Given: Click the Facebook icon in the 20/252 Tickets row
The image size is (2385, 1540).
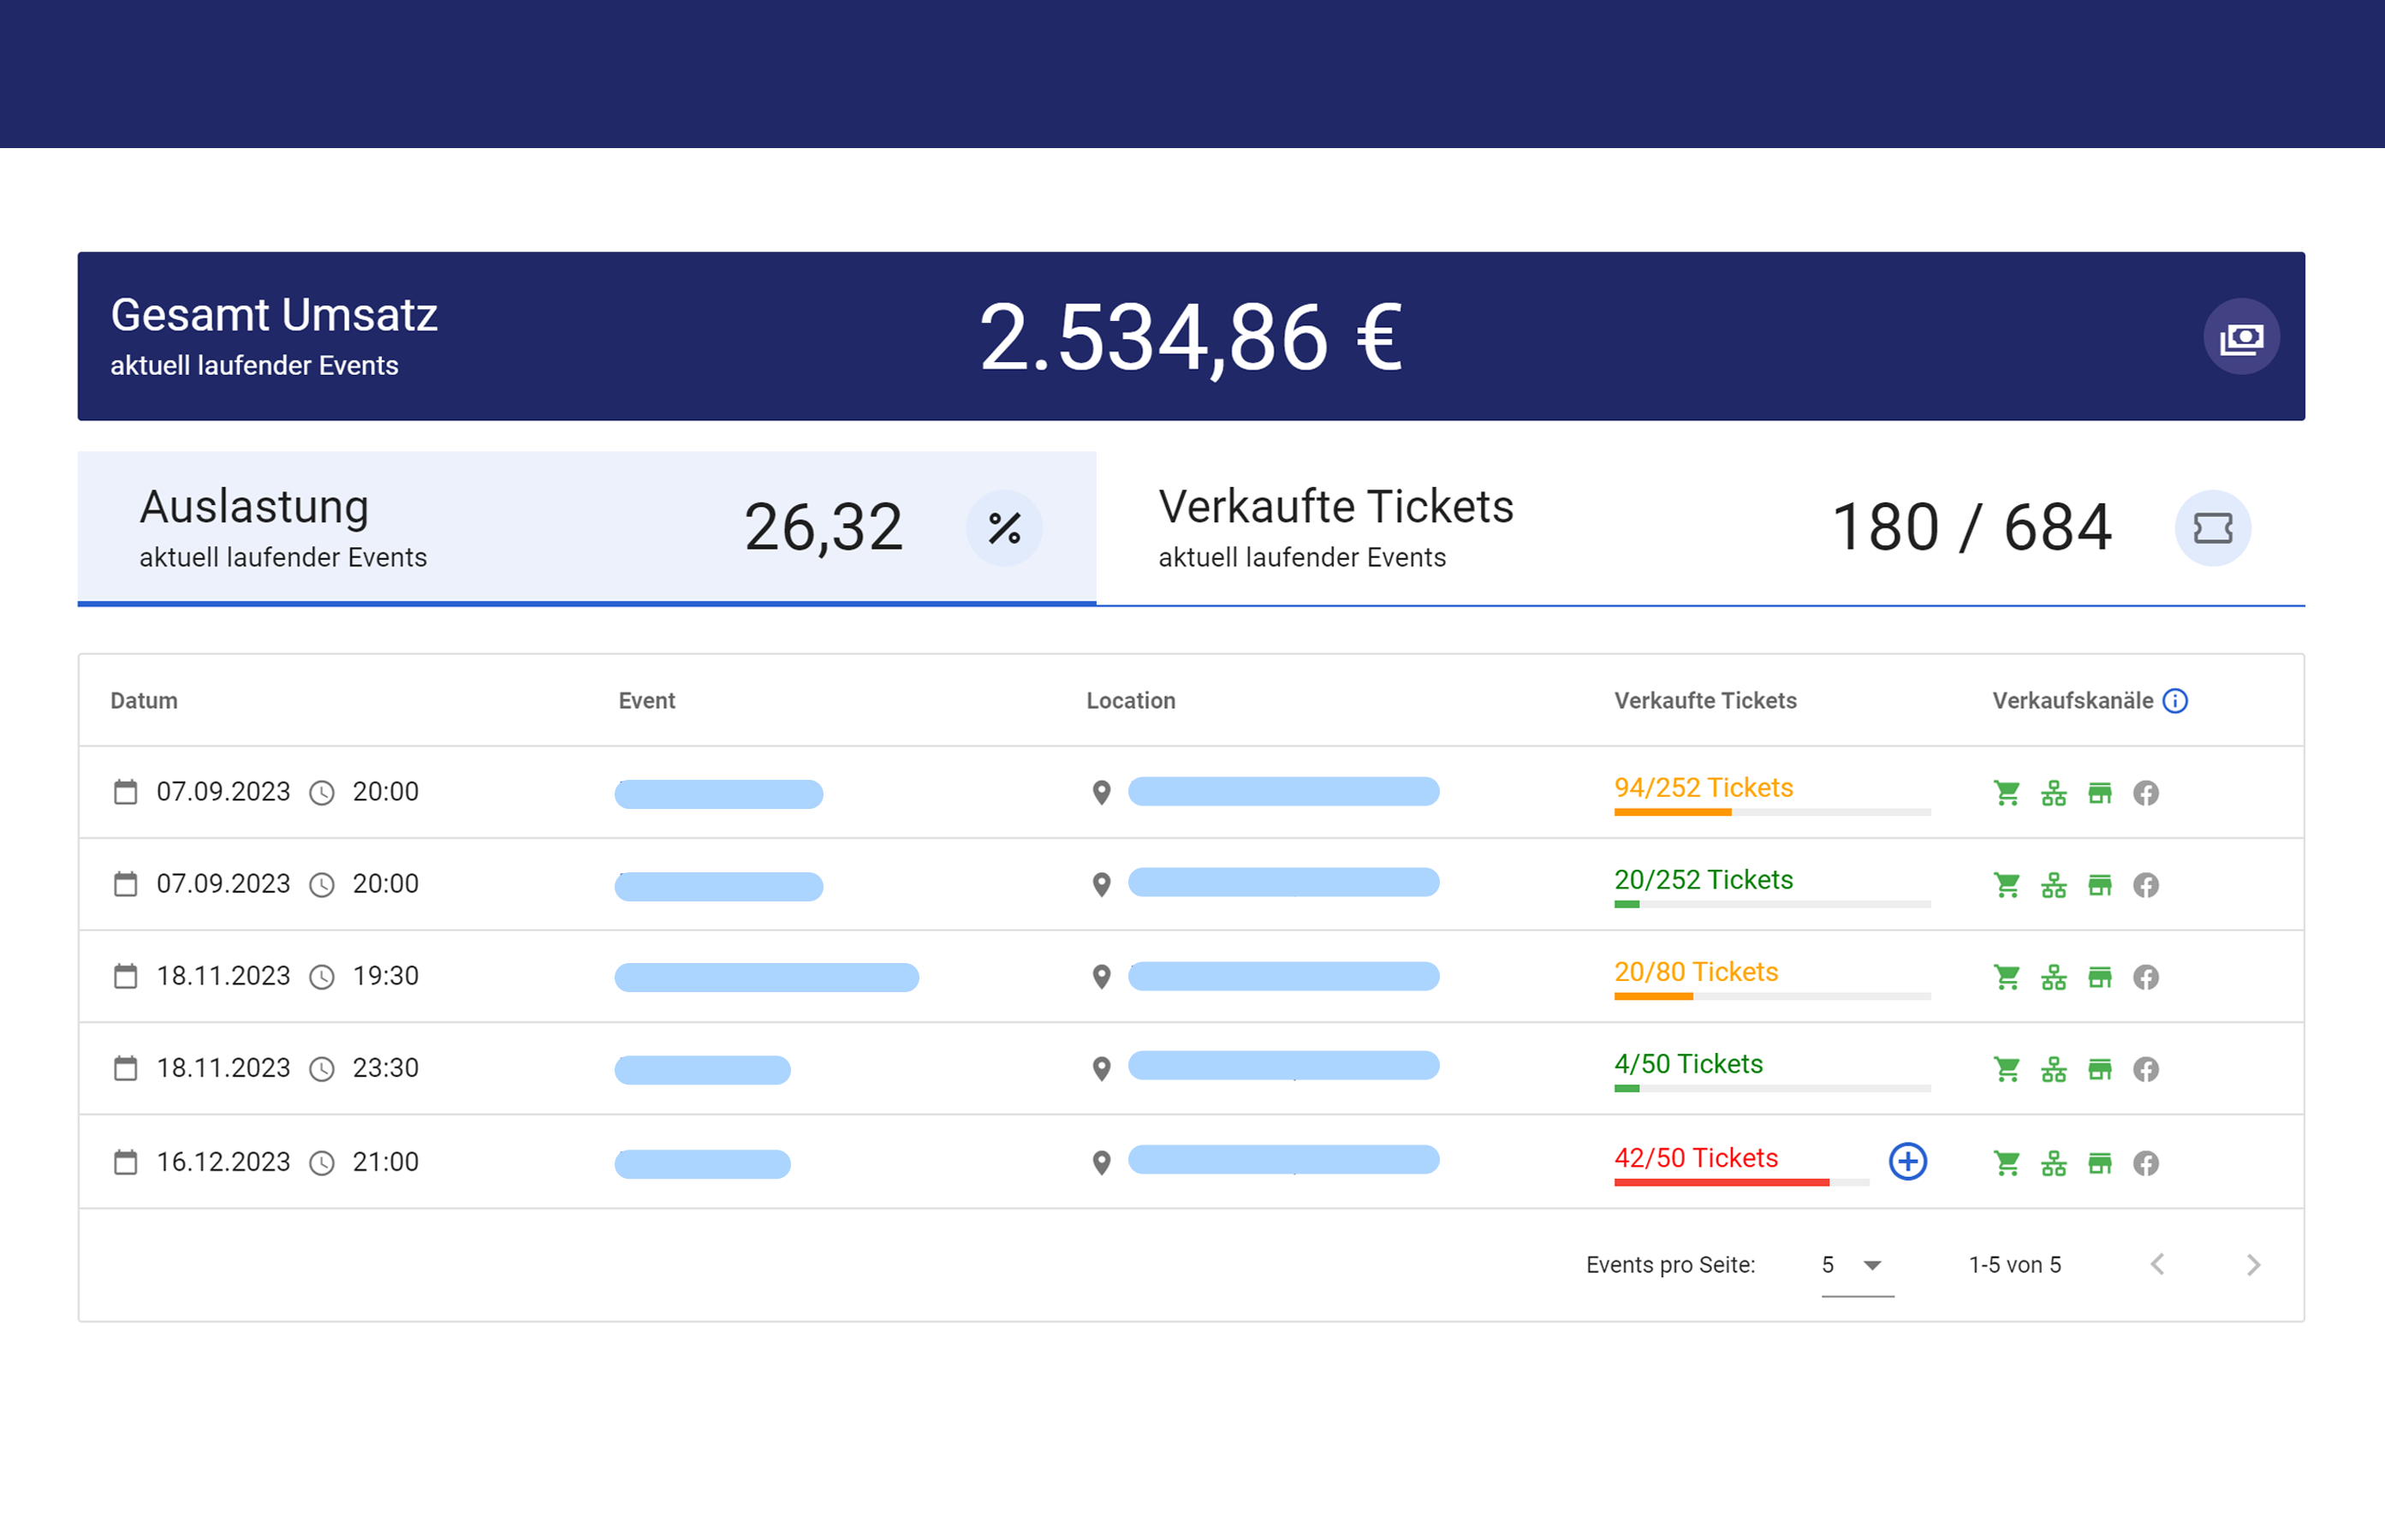Looking at the screenshot, I should pyautogui.click(x=2145, y=885).
